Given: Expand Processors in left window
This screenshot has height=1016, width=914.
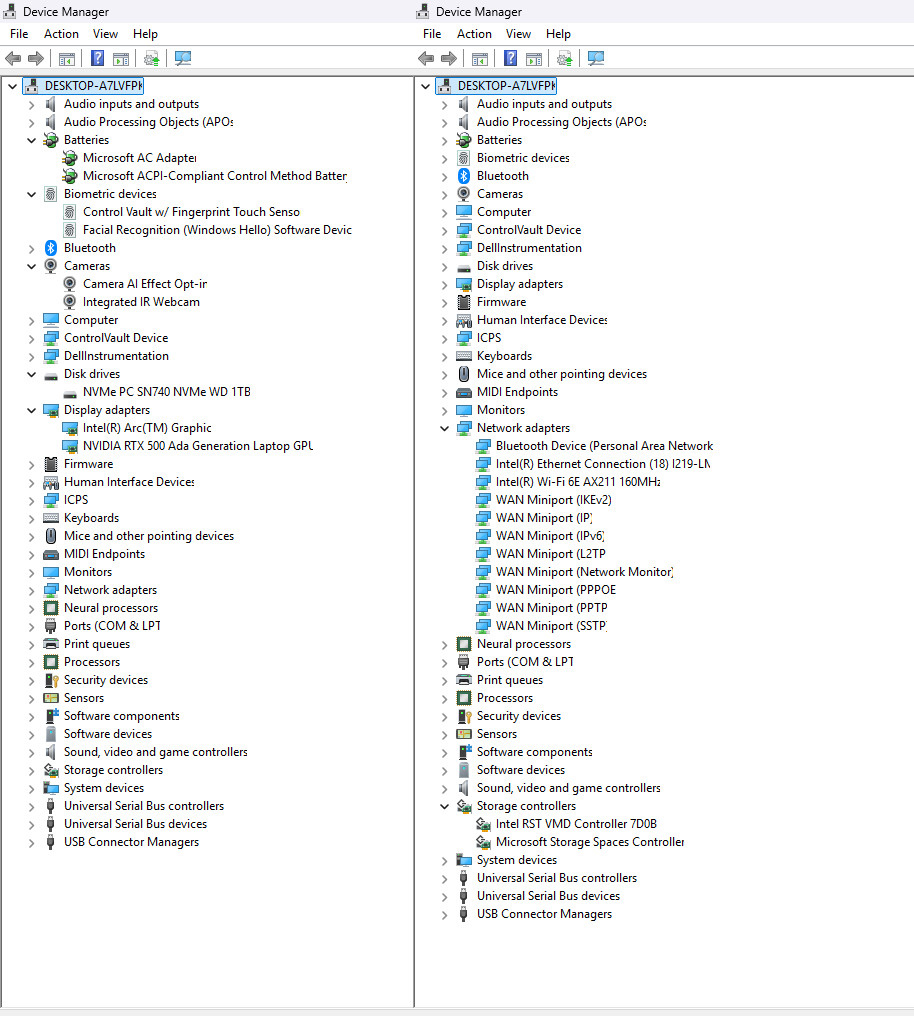Looking at the screenshot, I should [31, 662].
